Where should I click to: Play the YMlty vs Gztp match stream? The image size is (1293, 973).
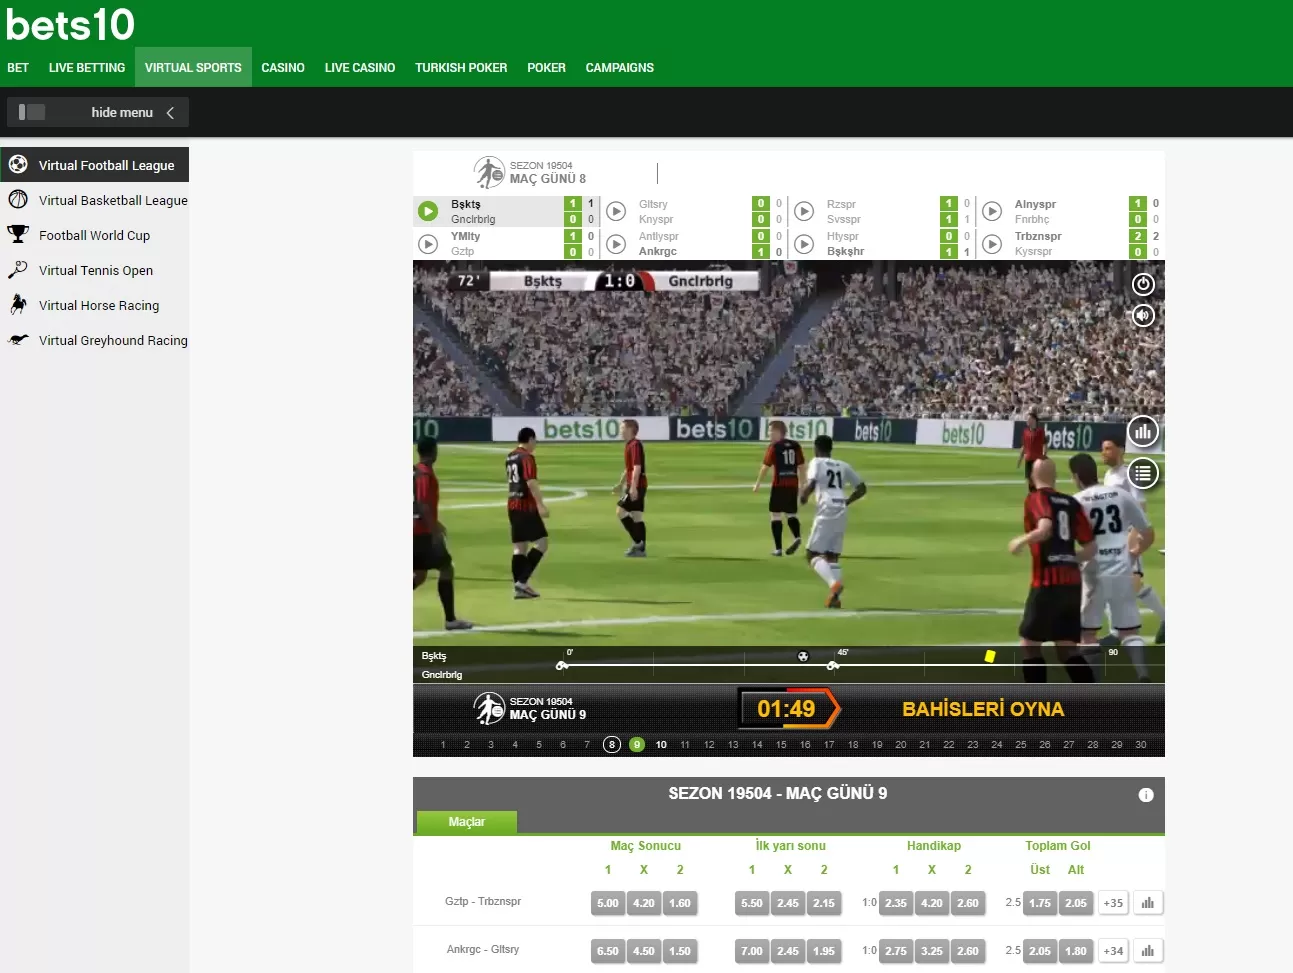tap(428, 243)
